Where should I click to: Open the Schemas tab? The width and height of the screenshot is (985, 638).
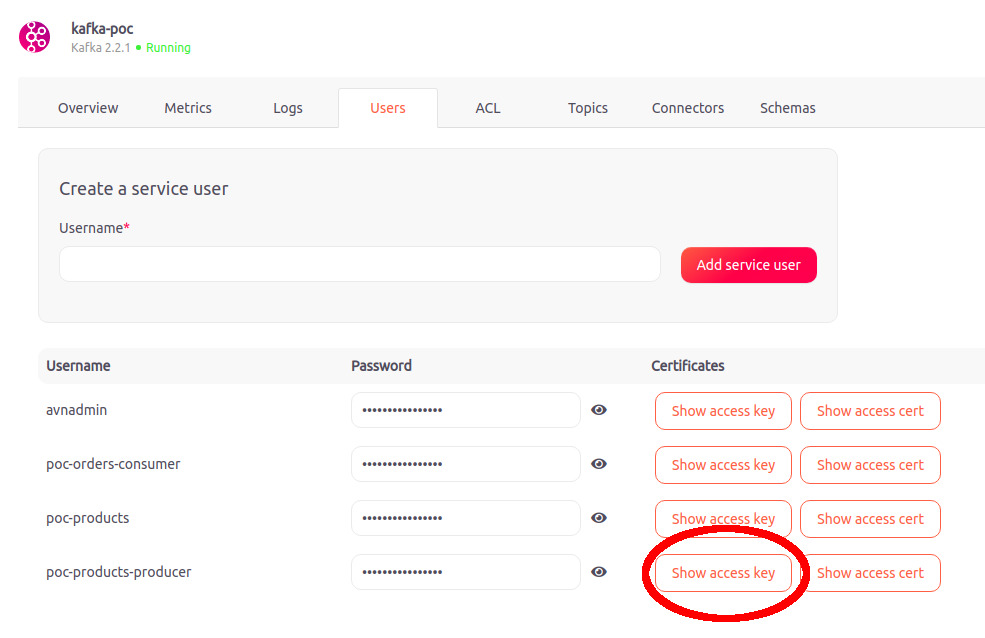pyautogui.click(x=788, y=108)
